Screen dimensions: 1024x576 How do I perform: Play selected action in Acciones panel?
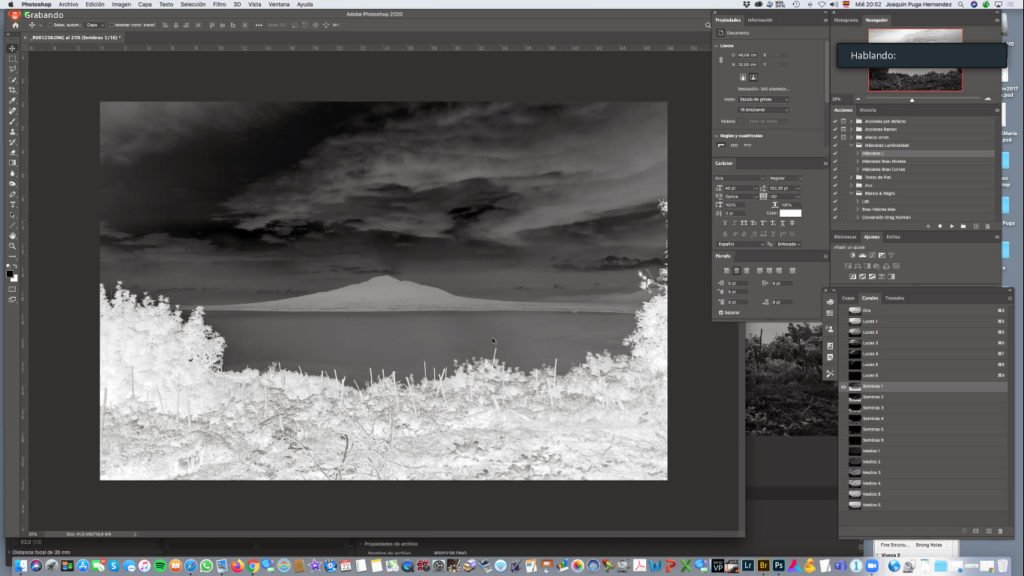[951, 226]
